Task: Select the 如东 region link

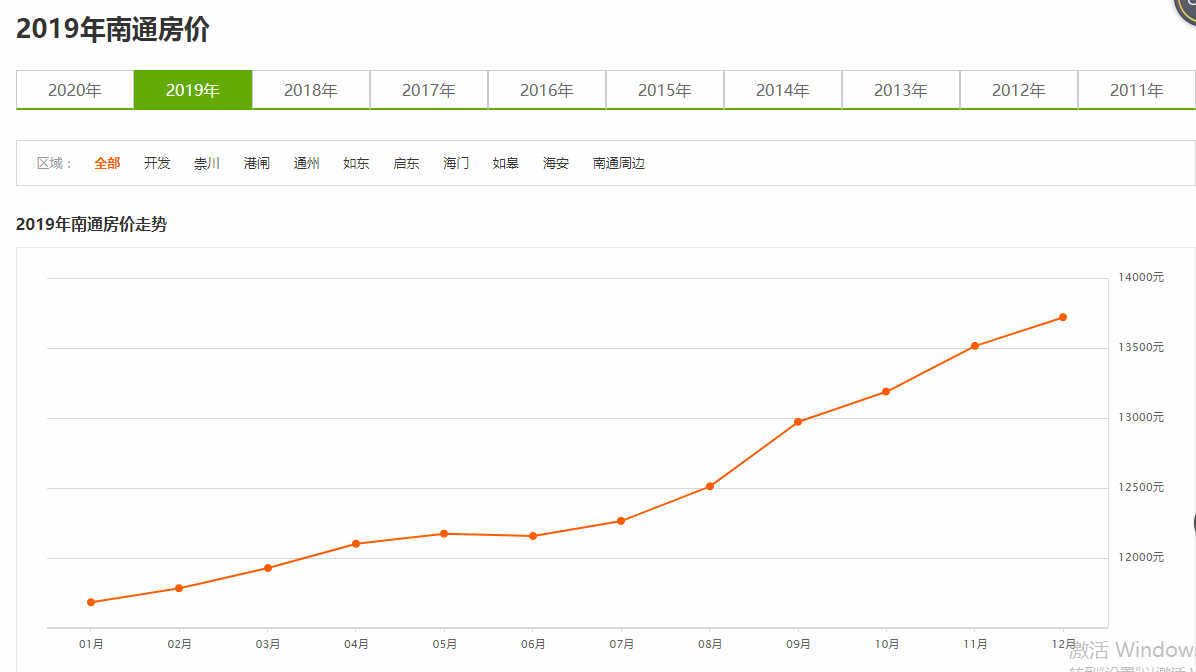Action: tap(356, 163)
